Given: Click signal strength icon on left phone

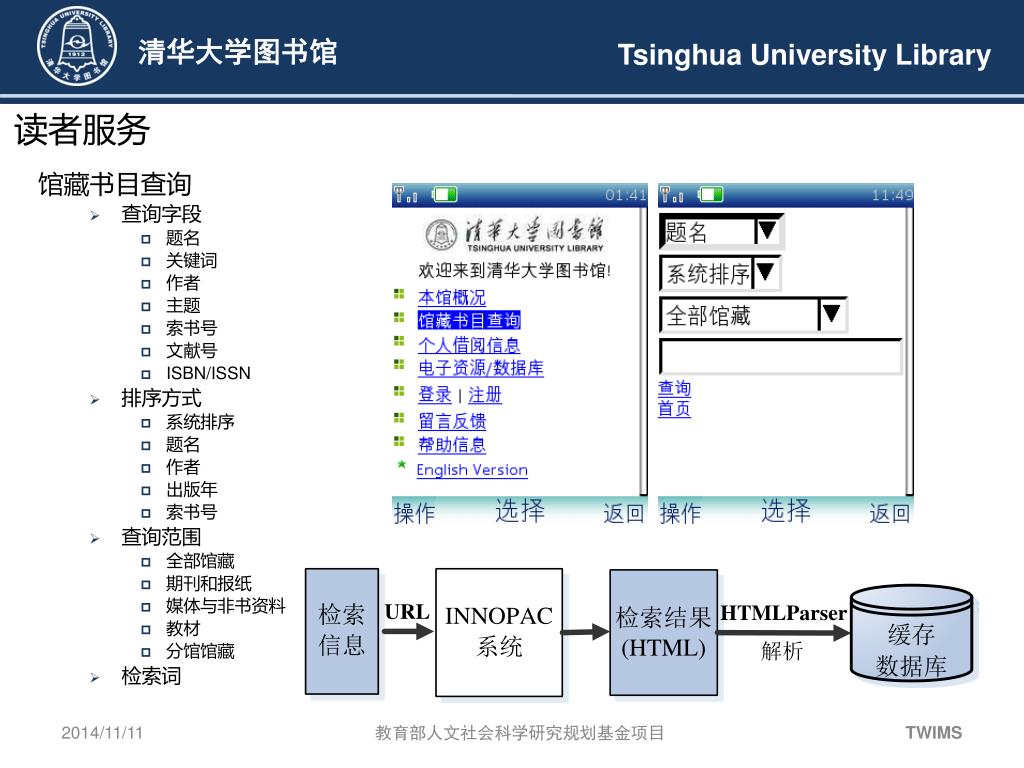Looking at the screenshot, I should [x=406, y=195].
